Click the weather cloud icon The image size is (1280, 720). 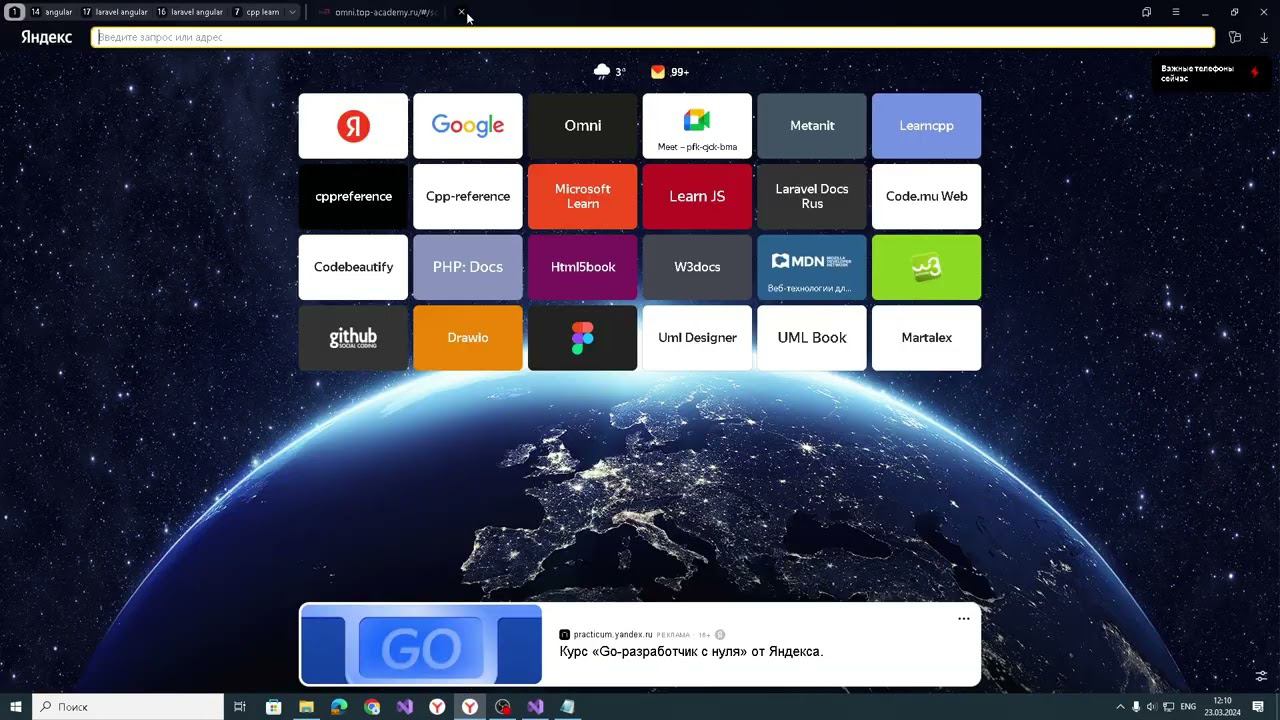[602, 71]
